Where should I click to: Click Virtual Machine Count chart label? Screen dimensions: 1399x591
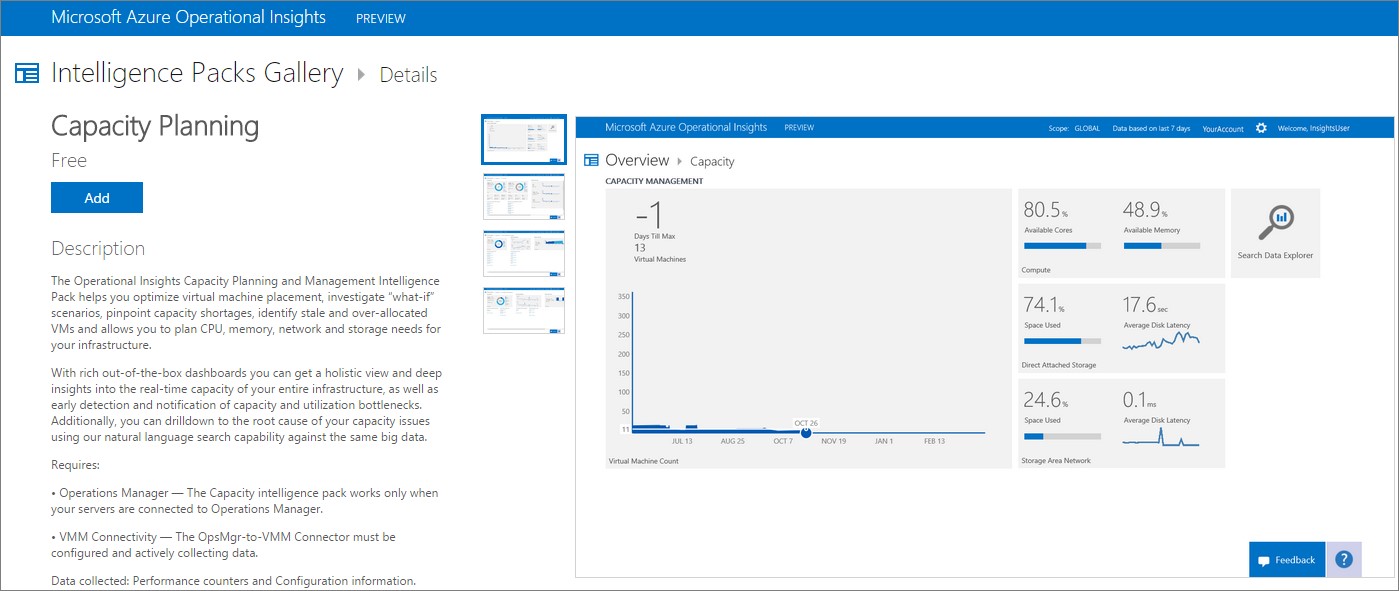[642, 461]
